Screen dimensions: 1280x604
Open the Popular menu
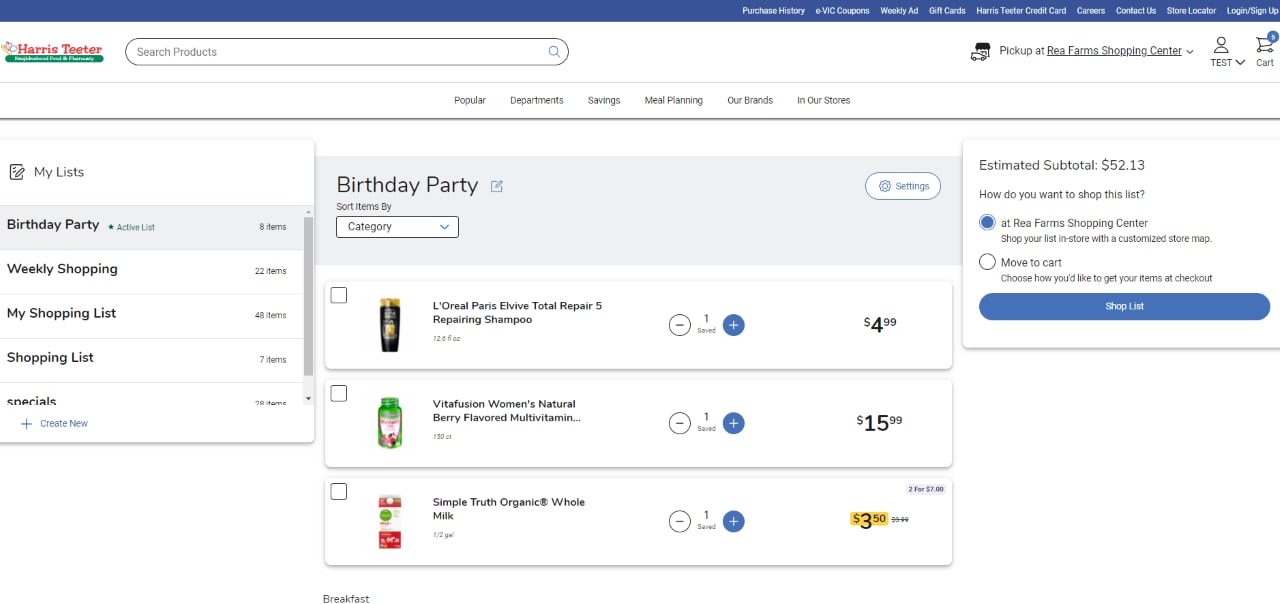[470, 100]
